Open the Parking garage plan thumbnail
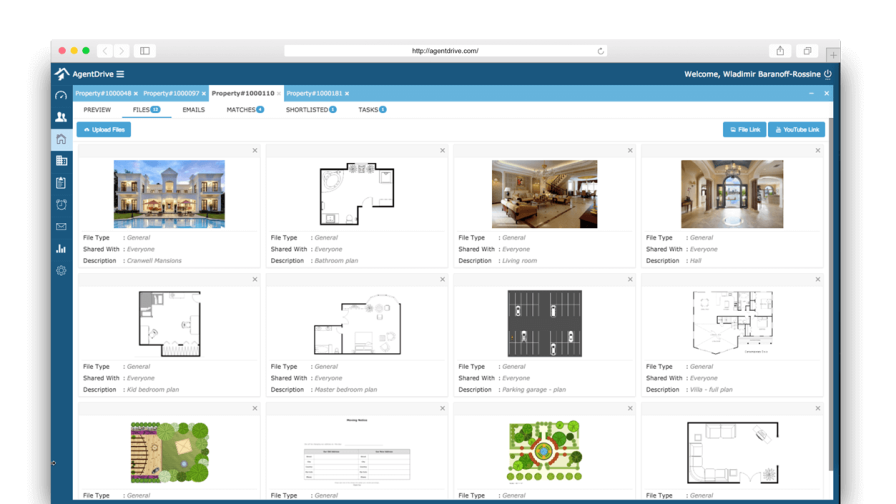This screenshot has width=896, height=504. [545, 323]
